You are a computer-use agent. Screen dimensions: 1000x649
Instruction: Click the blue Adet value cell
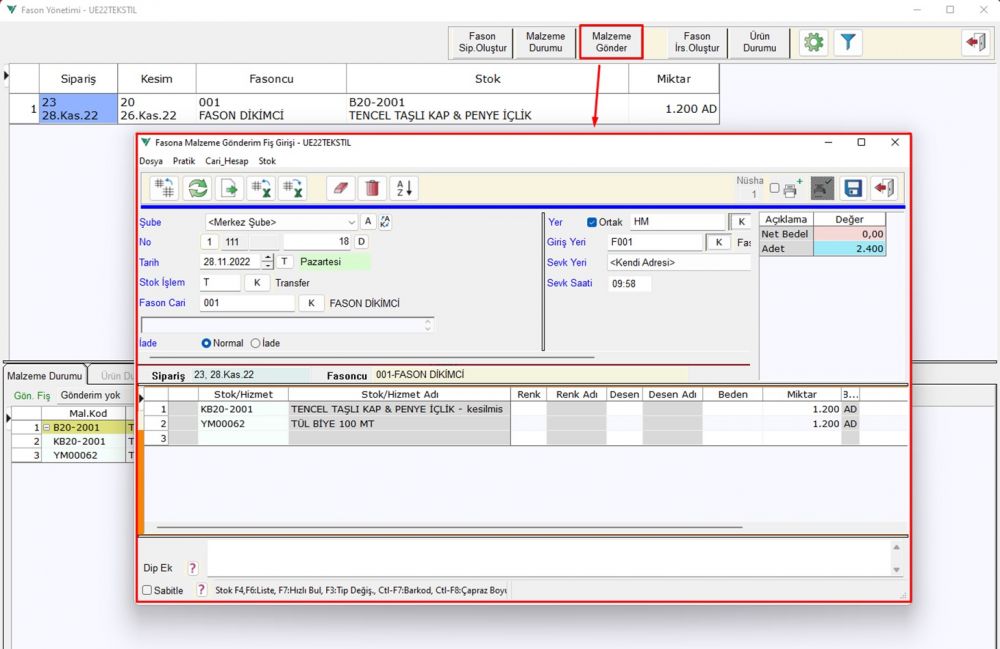tap(849, 249)
